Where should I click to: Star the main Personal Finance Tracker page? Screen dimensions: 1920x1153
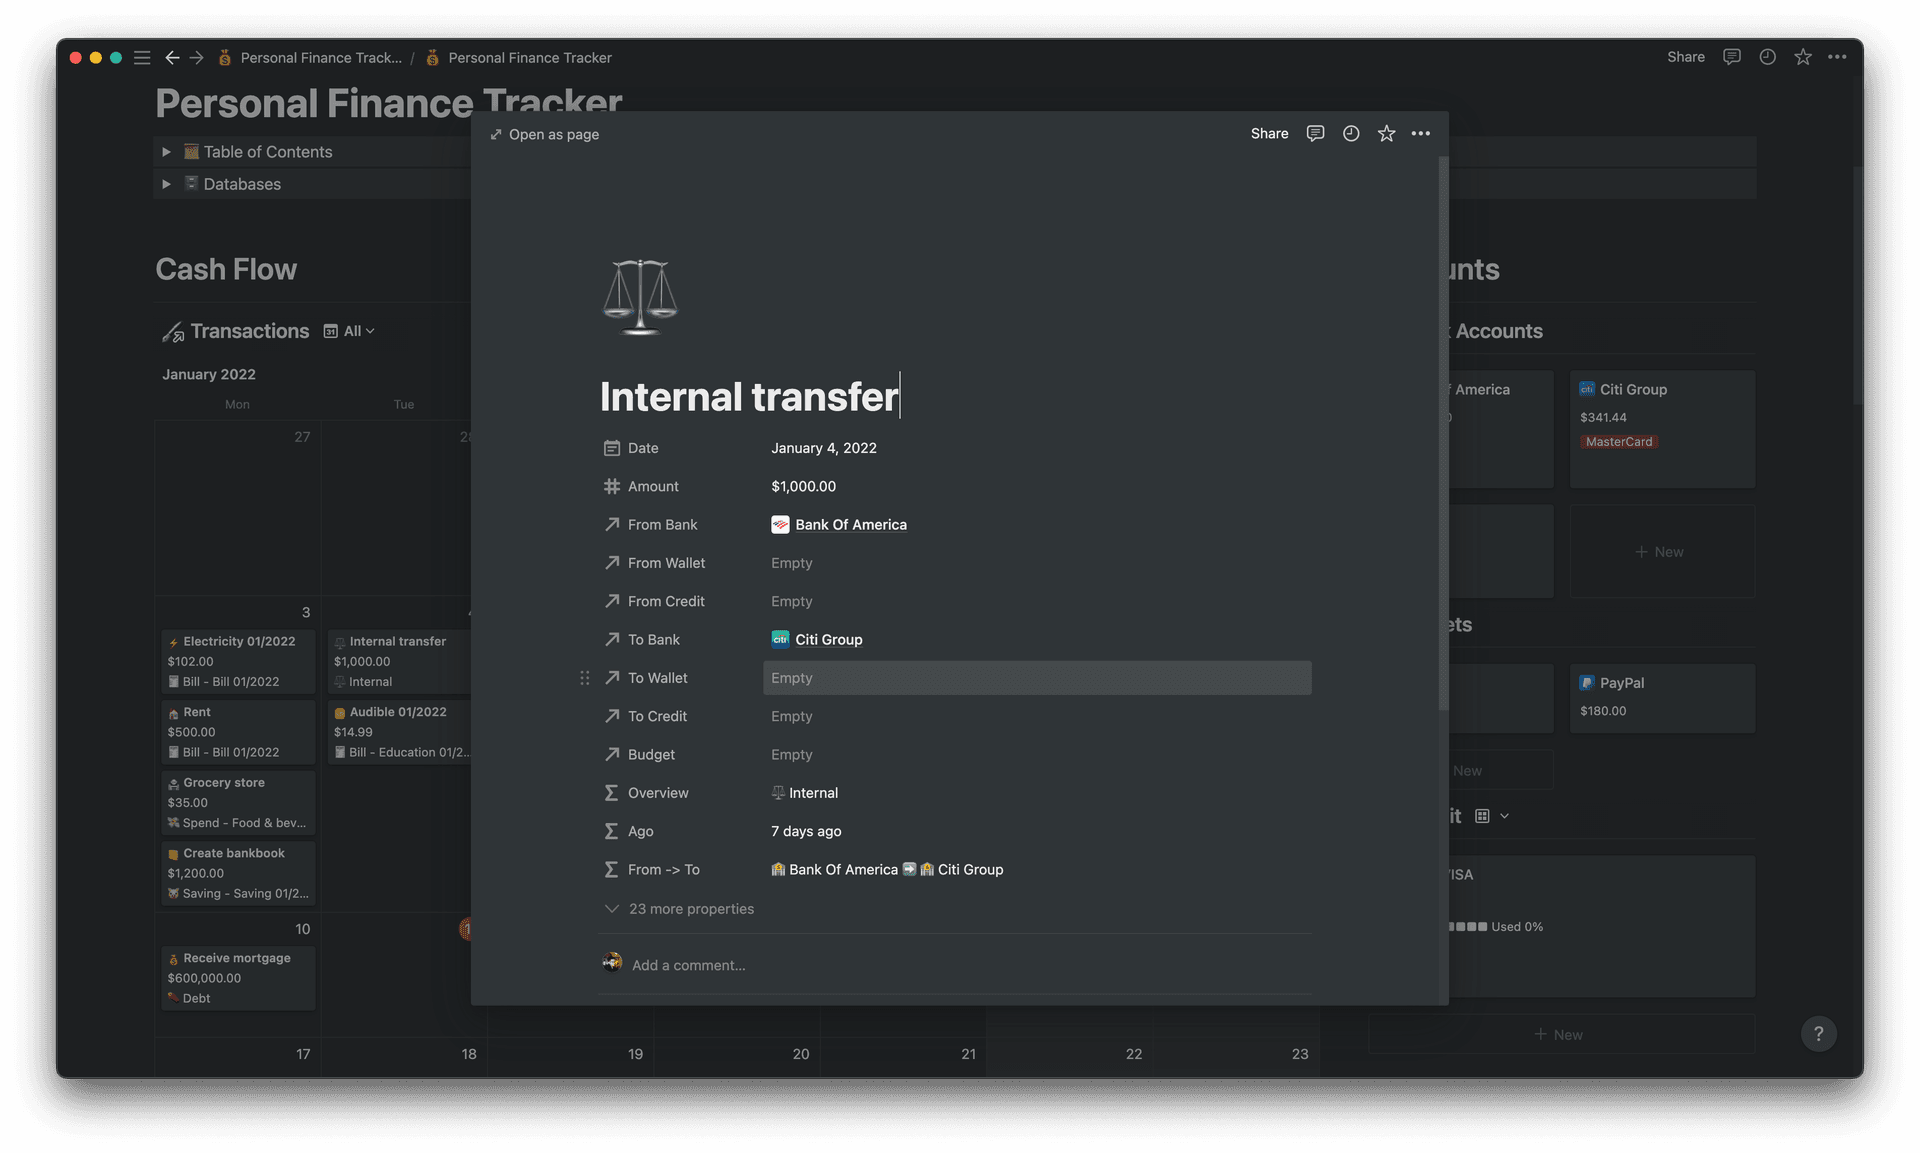[x=1803, y=57]
